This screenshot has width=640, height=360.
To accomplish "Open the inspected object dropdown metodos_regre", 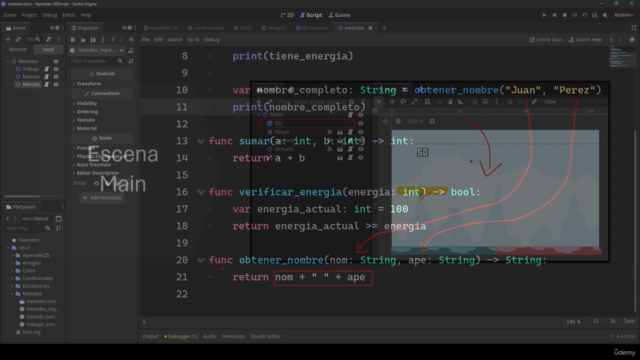I will tap(97, 50).
